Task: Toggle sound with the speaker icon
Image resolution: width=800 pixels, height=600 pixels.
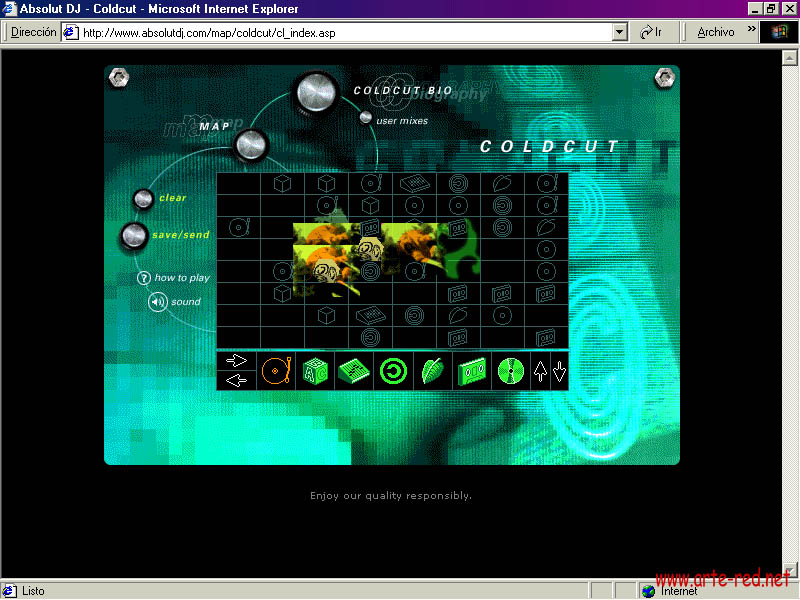Action: point(157,301)
